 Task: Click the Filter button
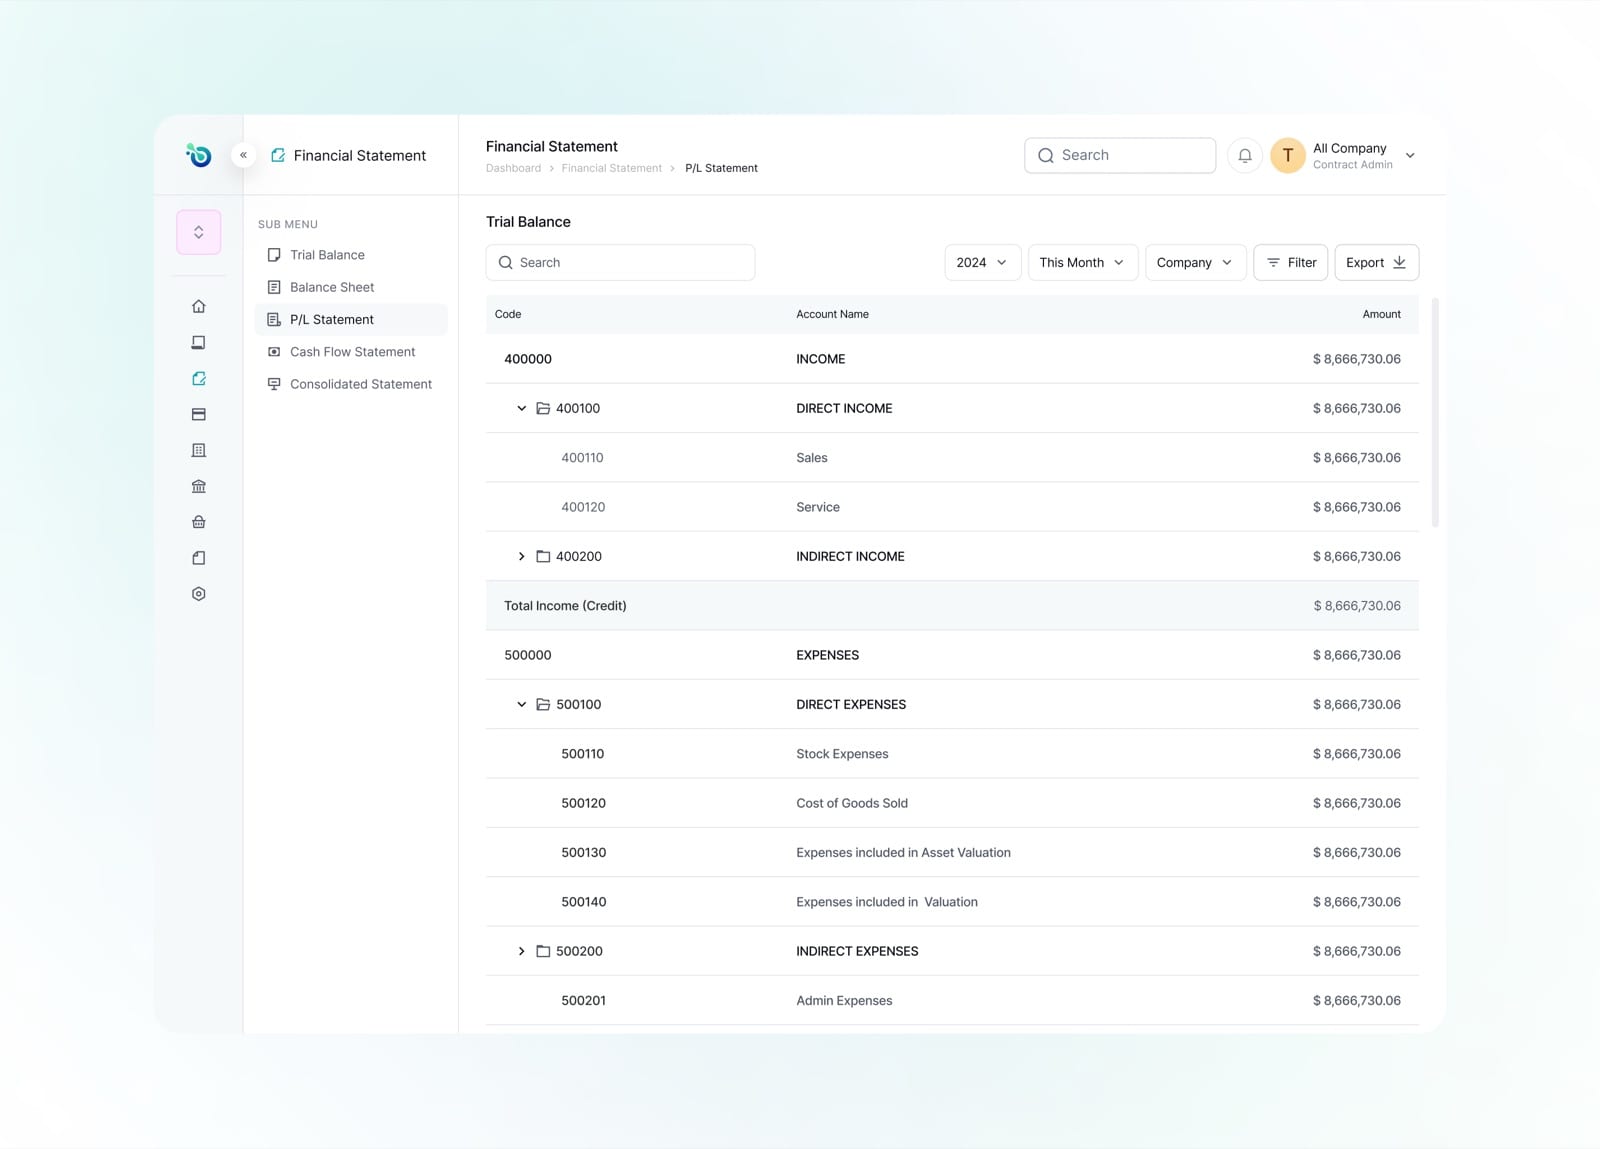point(1290,262)
